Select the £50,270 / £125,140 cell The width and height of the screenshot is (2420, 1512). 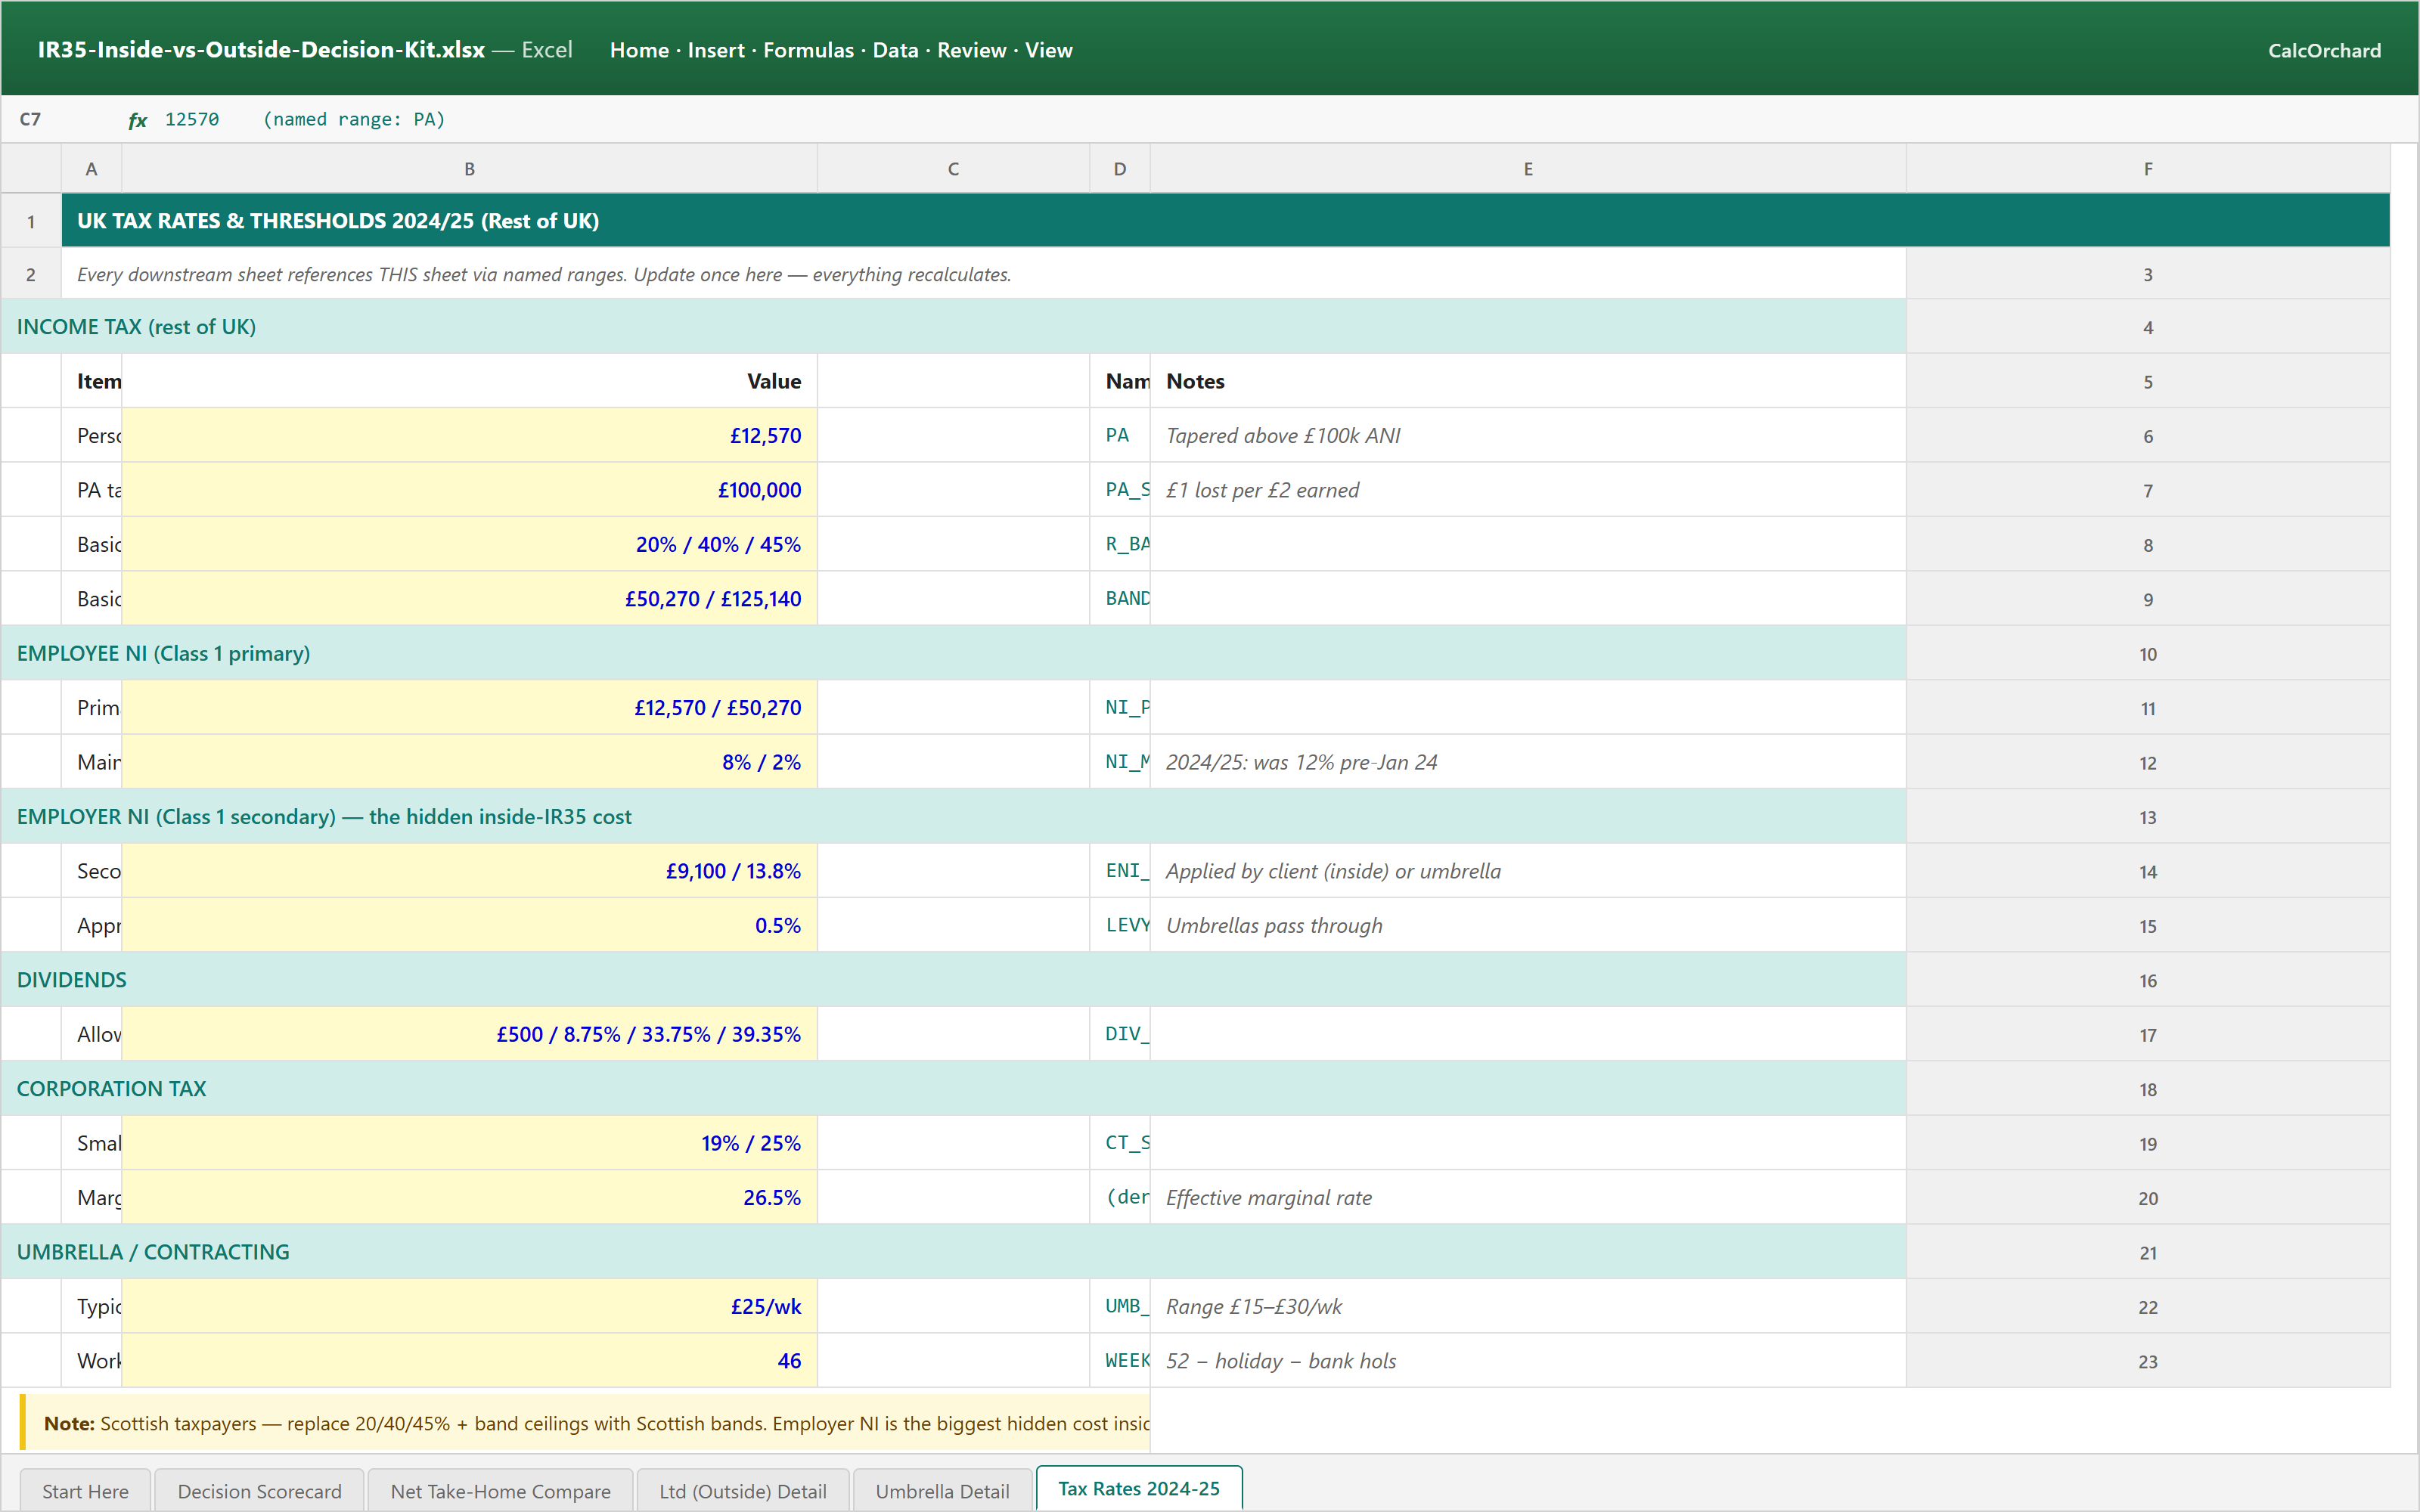pyautogui.click(x=469, y=598)
